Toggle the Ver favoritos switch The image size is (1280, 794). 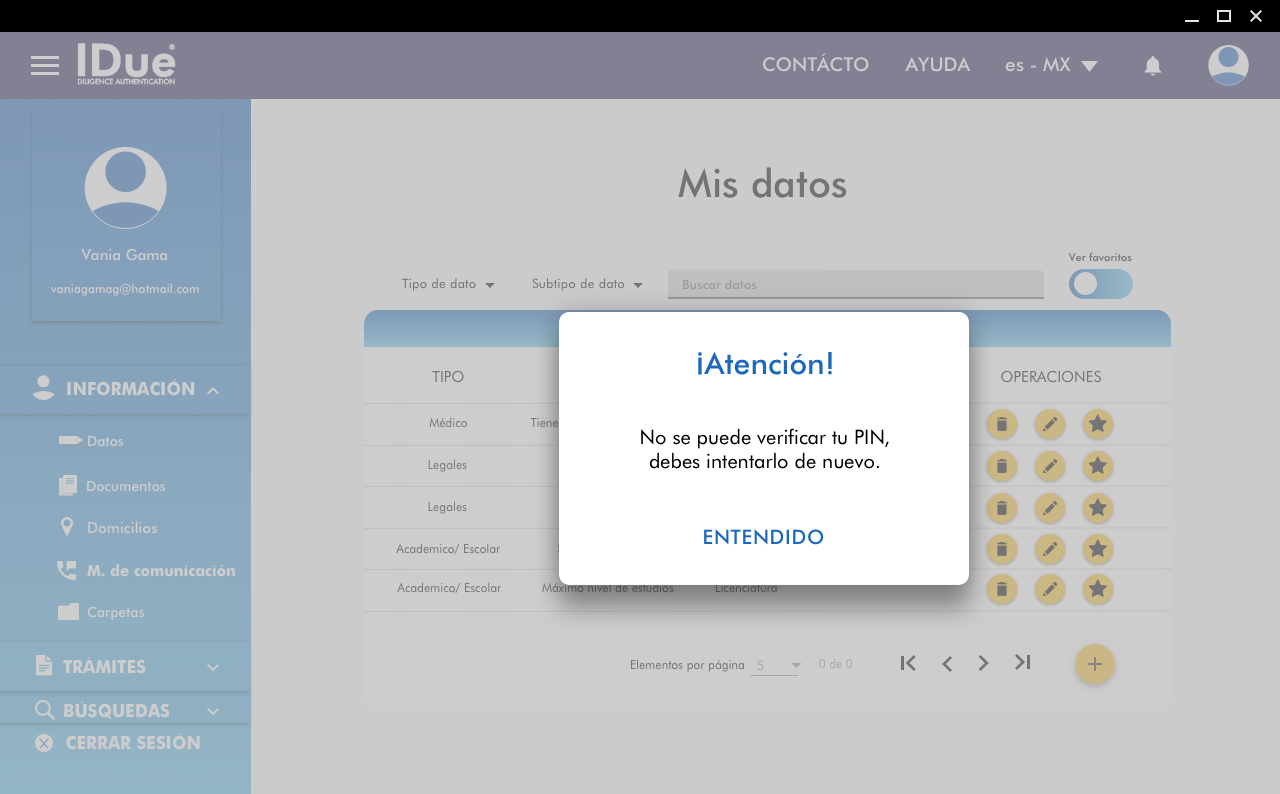point(1100,284)
